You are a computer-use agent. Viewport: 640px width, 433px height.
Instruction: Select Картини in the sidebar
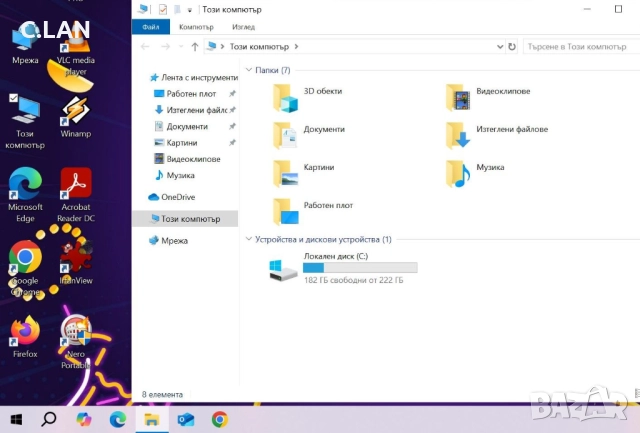[176, 143]
